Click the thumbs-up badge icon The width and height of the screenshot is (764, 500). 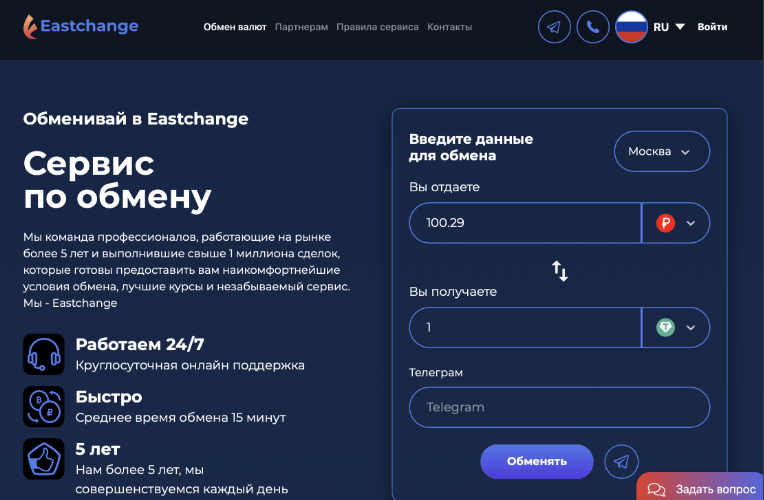[x=44, y=459]
